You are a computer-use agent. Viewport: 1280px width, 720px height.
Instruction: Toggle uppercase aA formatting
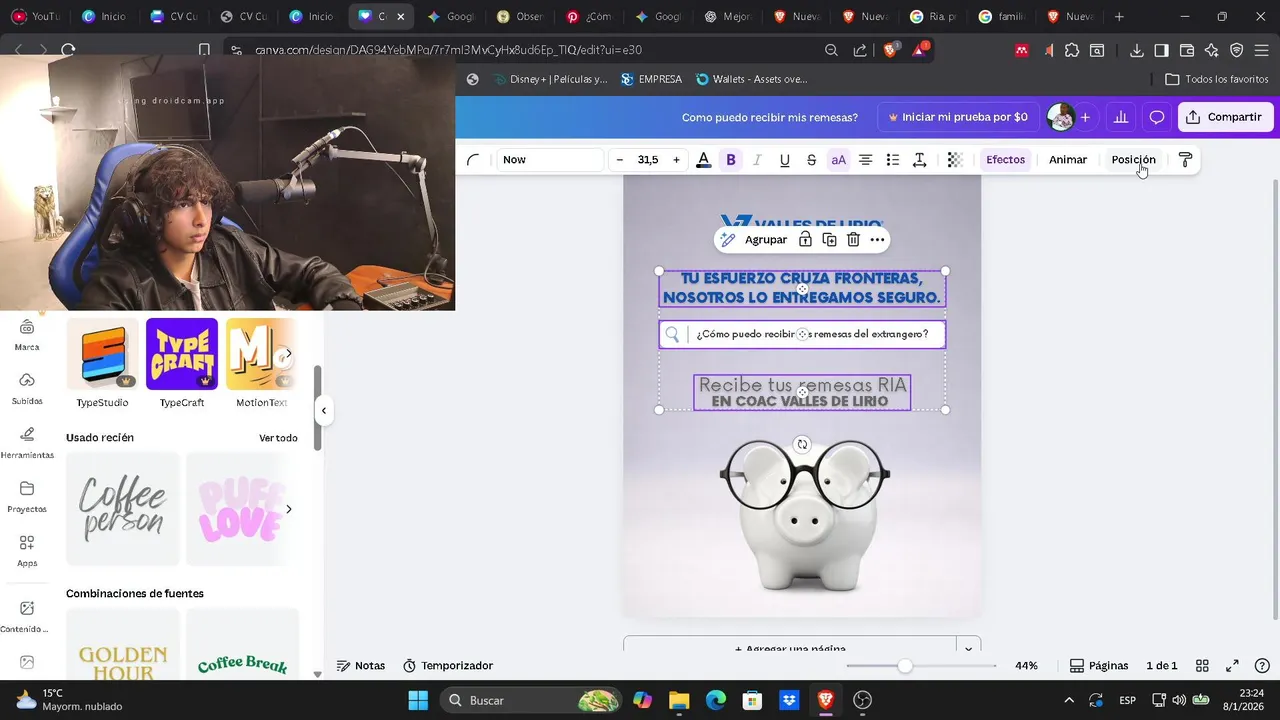pyautogui.click(x=838, y=160)
